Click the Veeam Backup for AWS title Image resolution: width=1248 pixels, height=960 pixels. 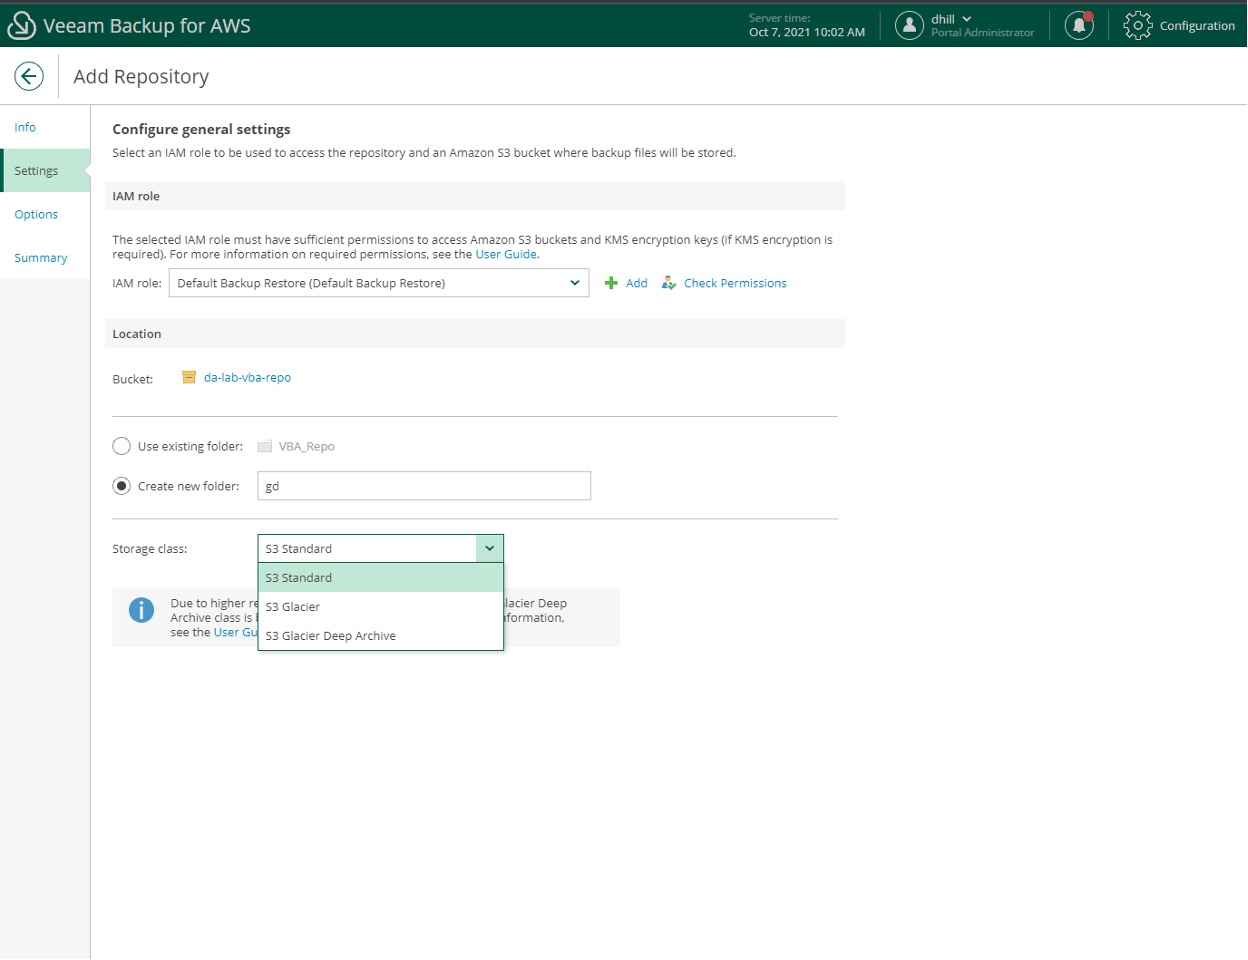tap(147, 26)
